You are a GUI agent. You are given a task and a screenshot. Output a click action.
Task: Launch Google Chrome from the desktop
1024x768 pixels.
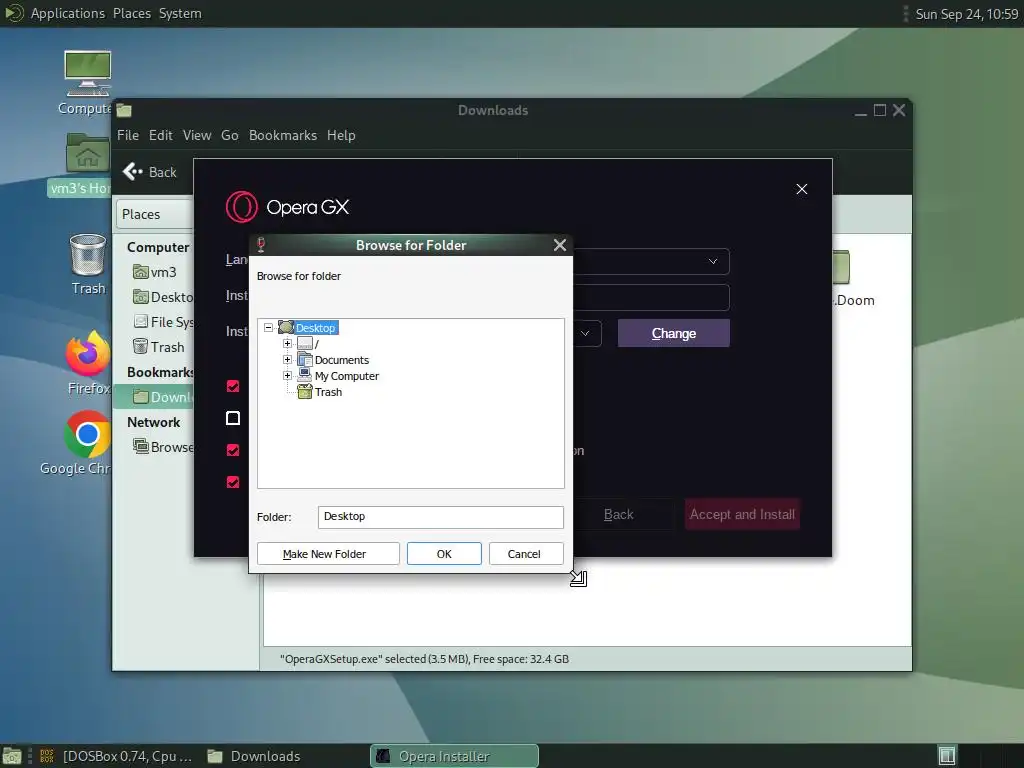coord(88,434)
